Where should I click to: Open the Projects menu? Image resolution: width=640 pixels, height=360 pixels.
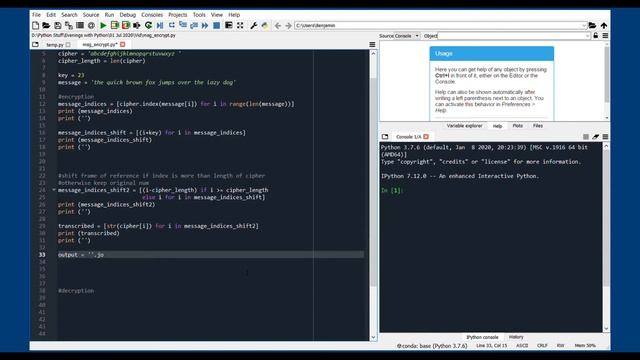click(178, 15)
